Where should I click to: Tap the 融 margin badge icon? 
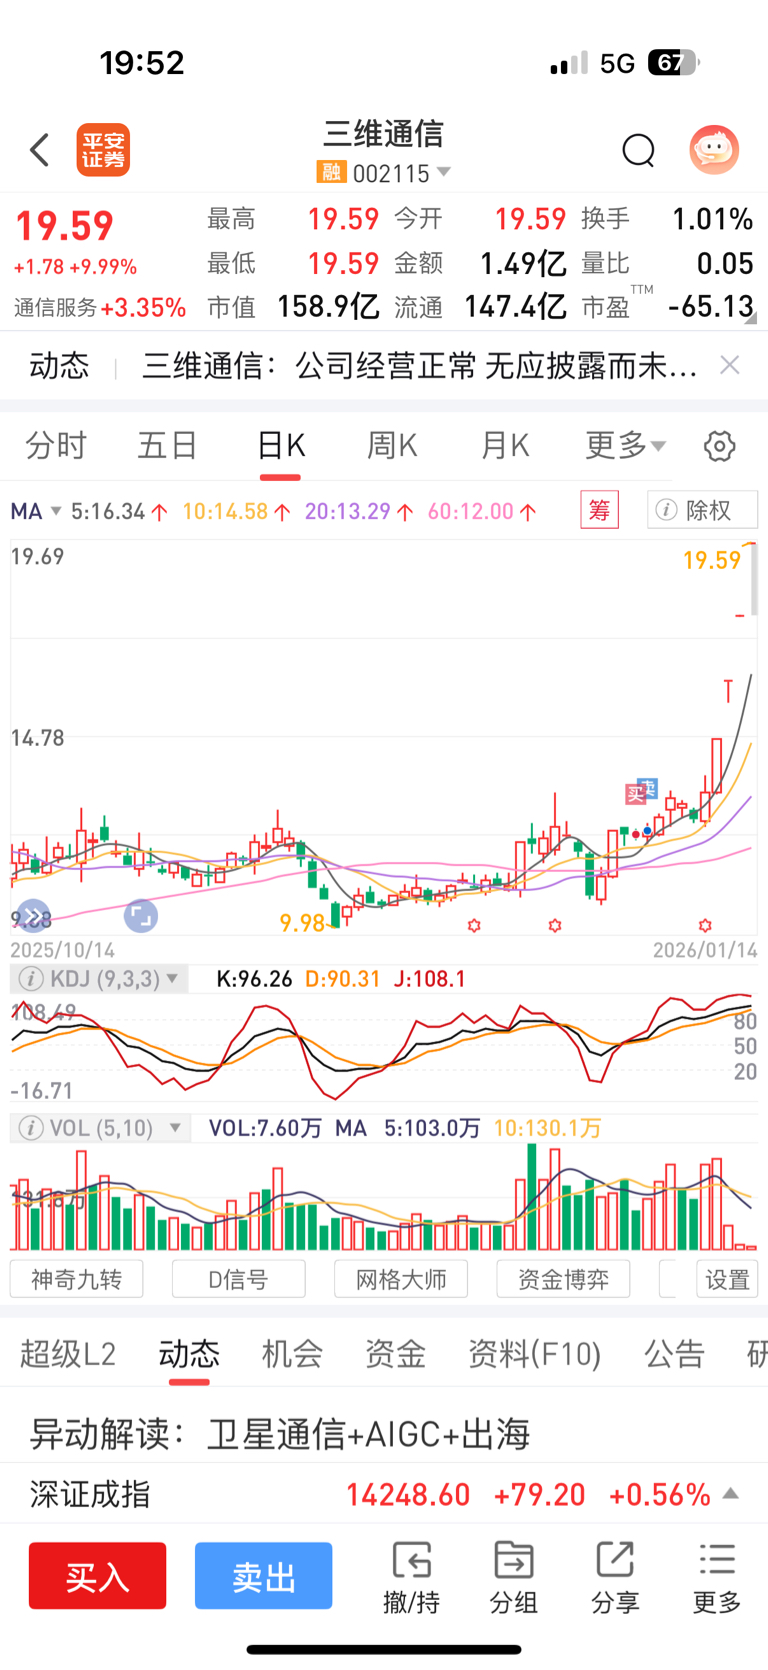331,173
